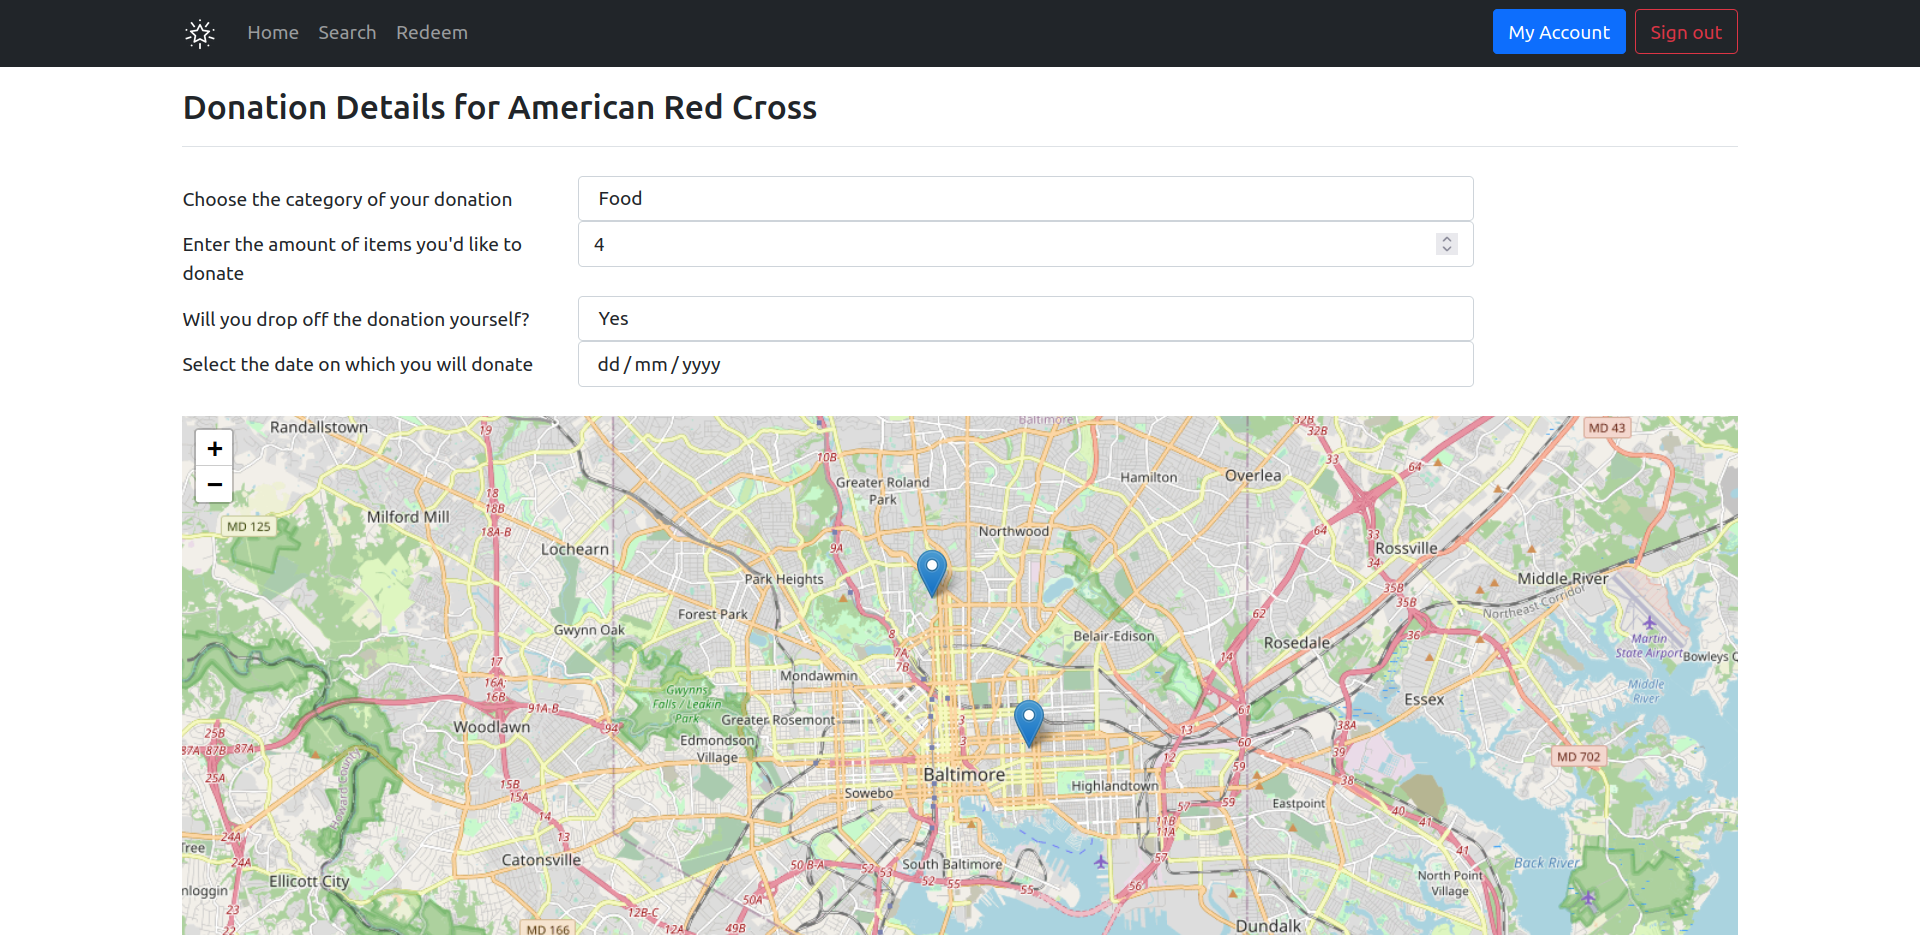Click the MD 702 road shield on map

1578,757
